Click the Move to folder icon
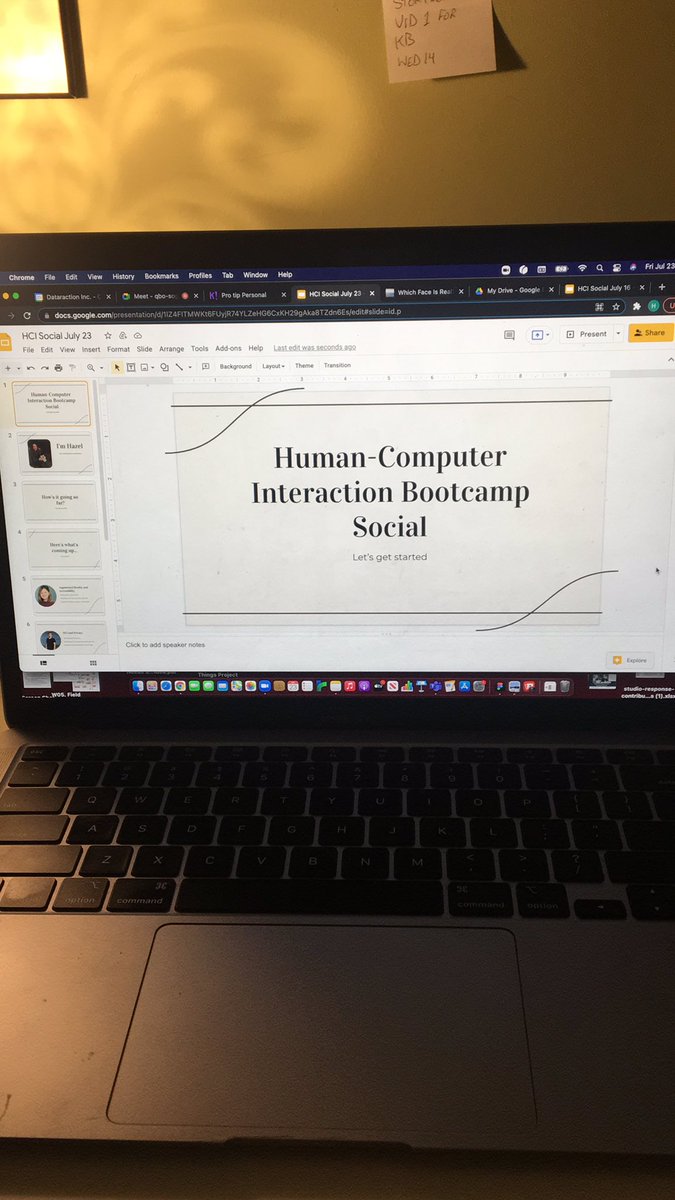The image size is (675, 1200). (122, 336)
